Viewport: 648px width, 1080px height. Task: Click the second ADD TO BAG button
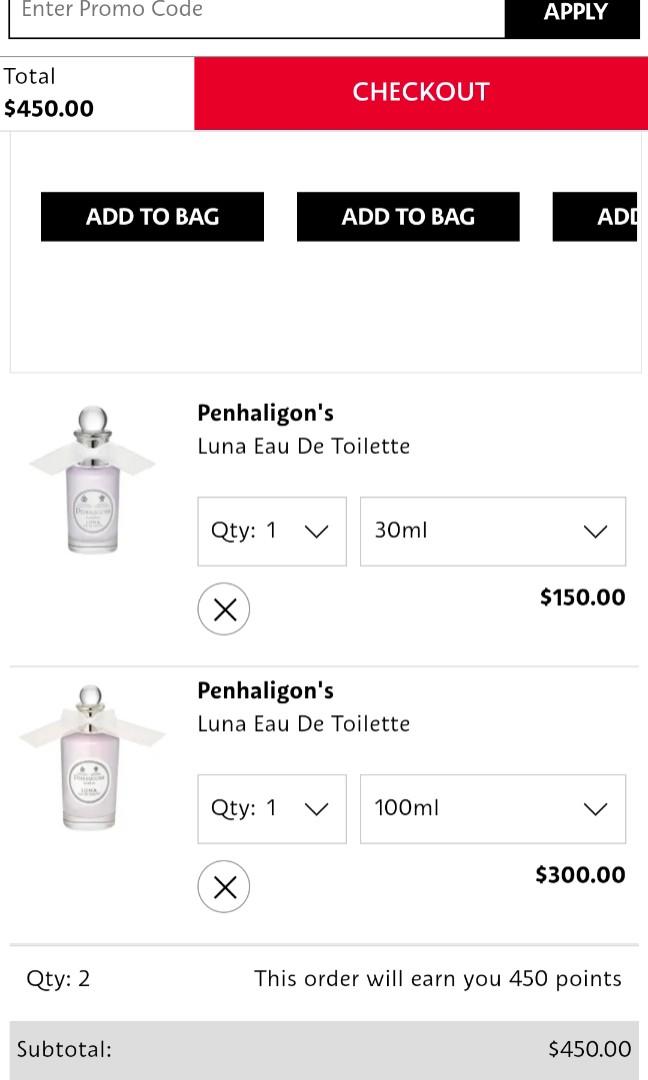[408, 216]
